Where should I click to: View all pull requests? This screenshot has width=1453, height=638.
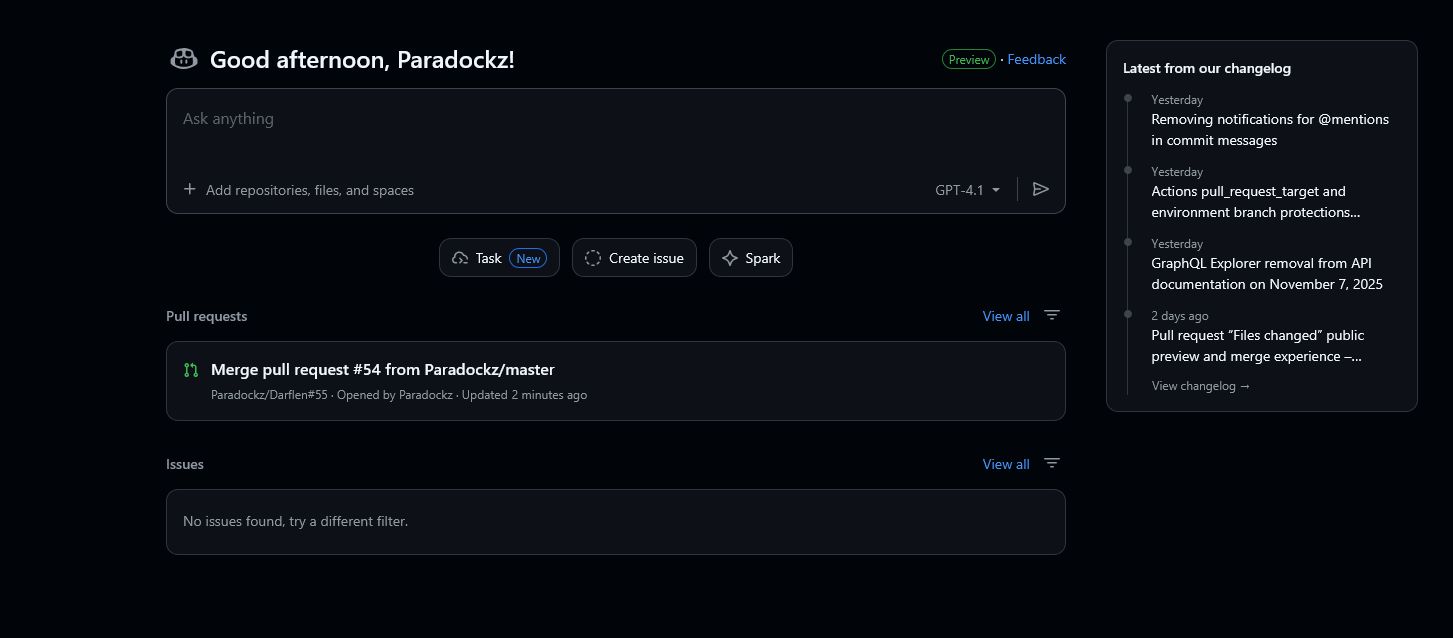(x=1006, y=316)
